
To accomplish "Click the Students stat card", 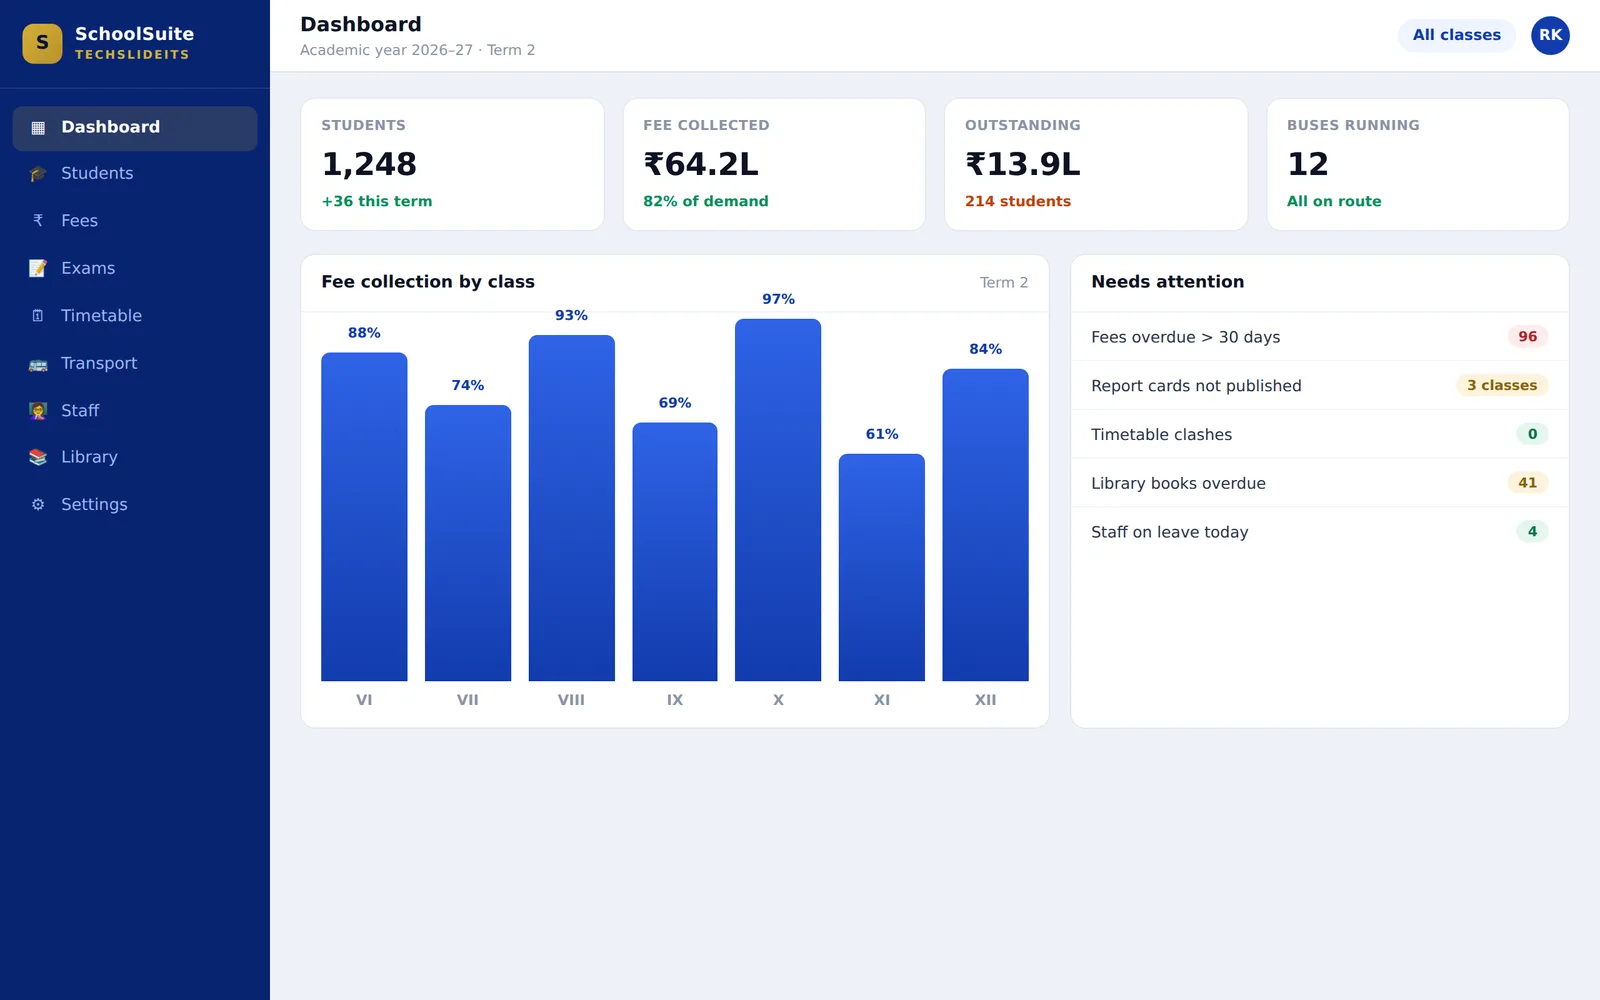I will [452, 164].
